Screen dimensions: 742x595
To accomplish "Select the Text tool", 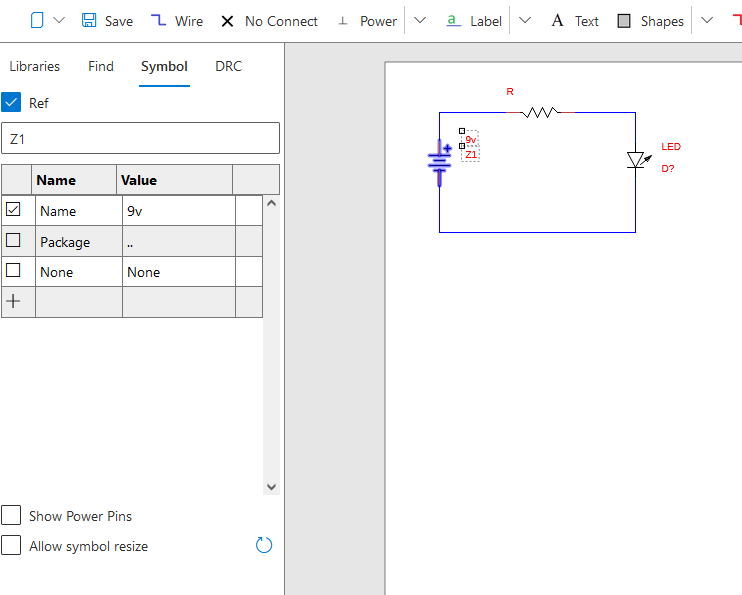I will [x=557, y=21].
